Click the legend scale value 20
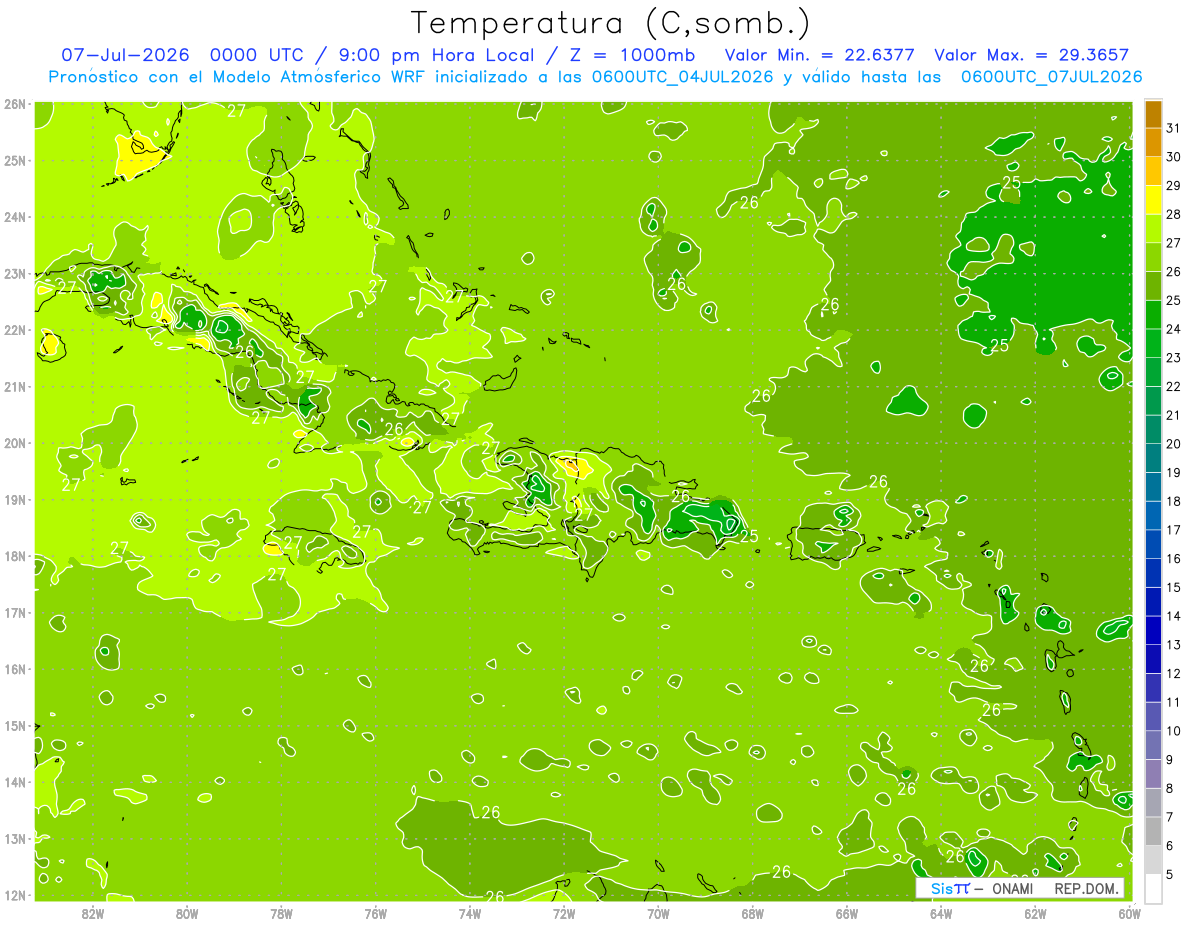Screen dimensions: 1200x927 [x=1174, y=444]
